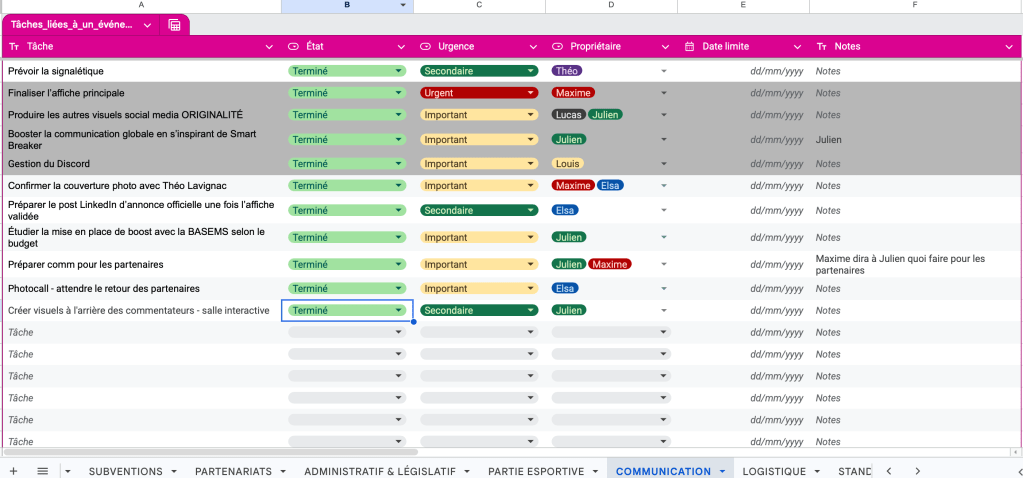
Task: Click the table view icon beside the table name
Action: (x=174, y=25)
